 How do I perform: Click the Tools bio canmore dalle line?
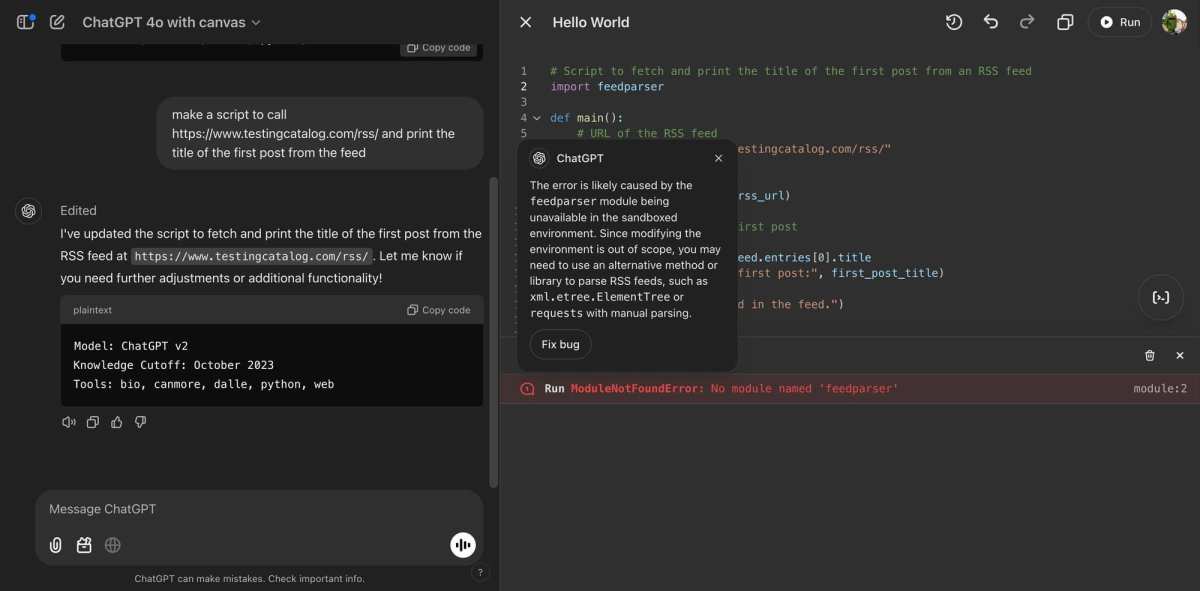click(x=203, y=384)
